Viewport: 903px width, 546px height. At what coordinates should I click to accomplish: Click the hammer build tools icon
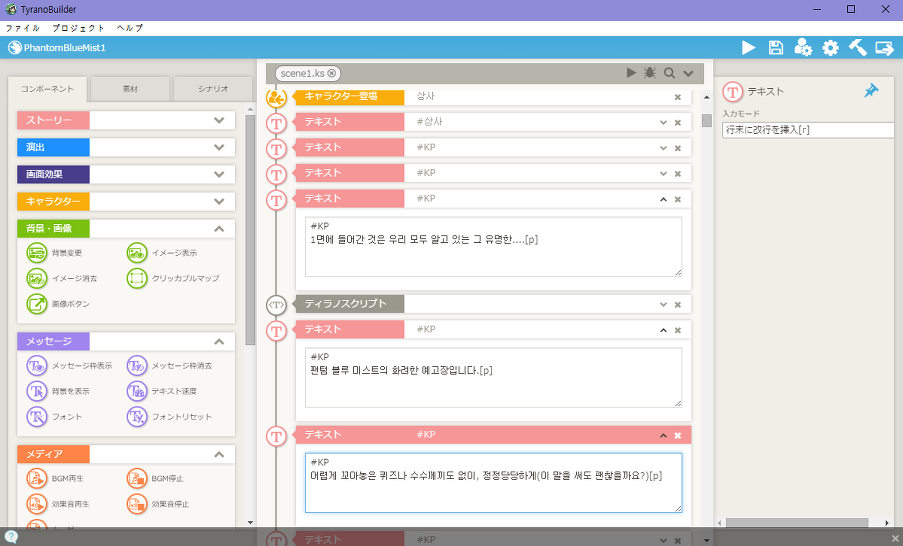point(858,48)
